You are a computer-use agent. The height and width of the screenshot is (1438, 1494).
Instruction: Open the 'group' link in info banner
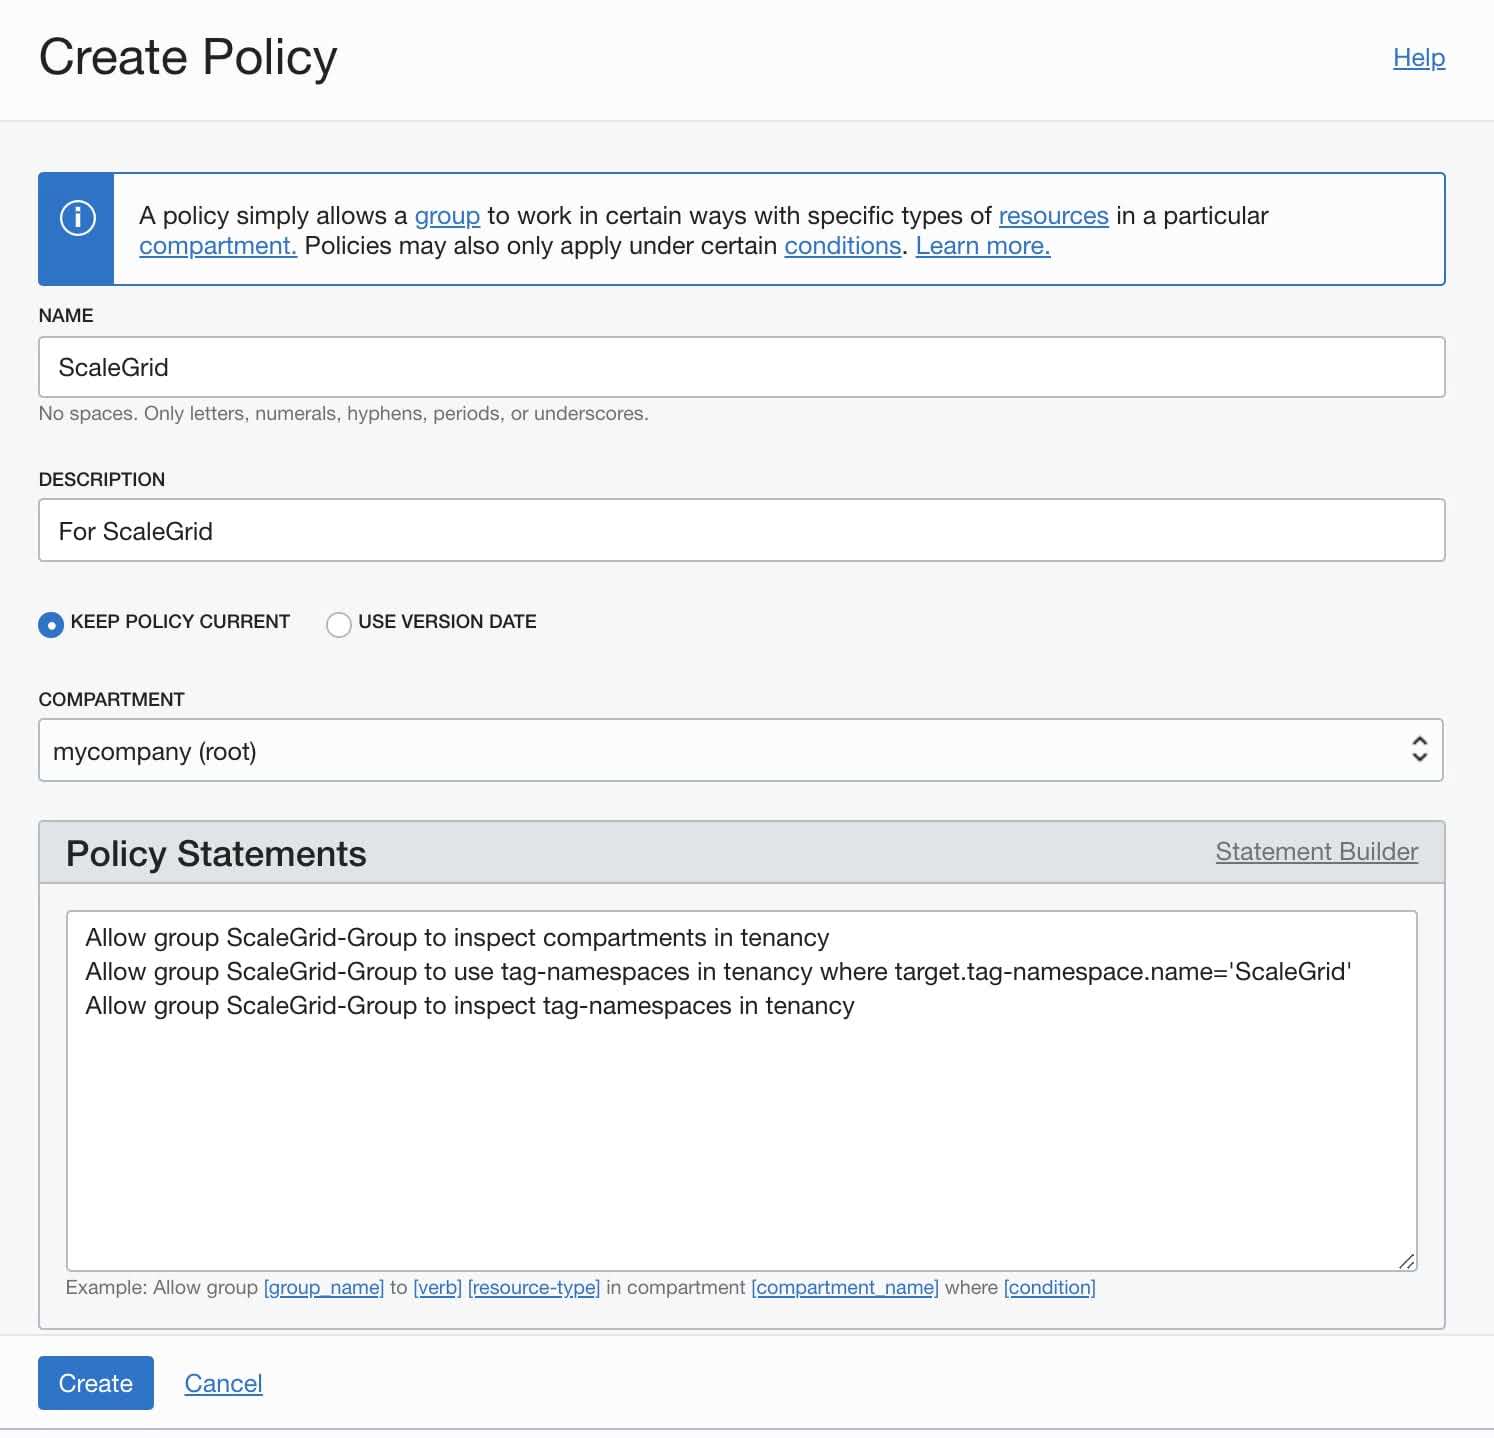click(447, 216)
